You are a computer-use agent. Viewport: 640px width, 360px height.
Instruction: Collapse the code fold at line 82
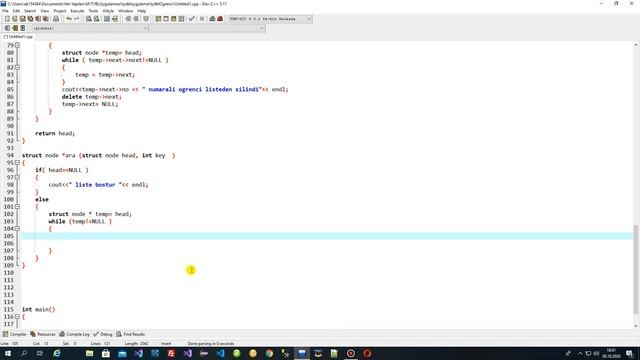tap(17, 67)
